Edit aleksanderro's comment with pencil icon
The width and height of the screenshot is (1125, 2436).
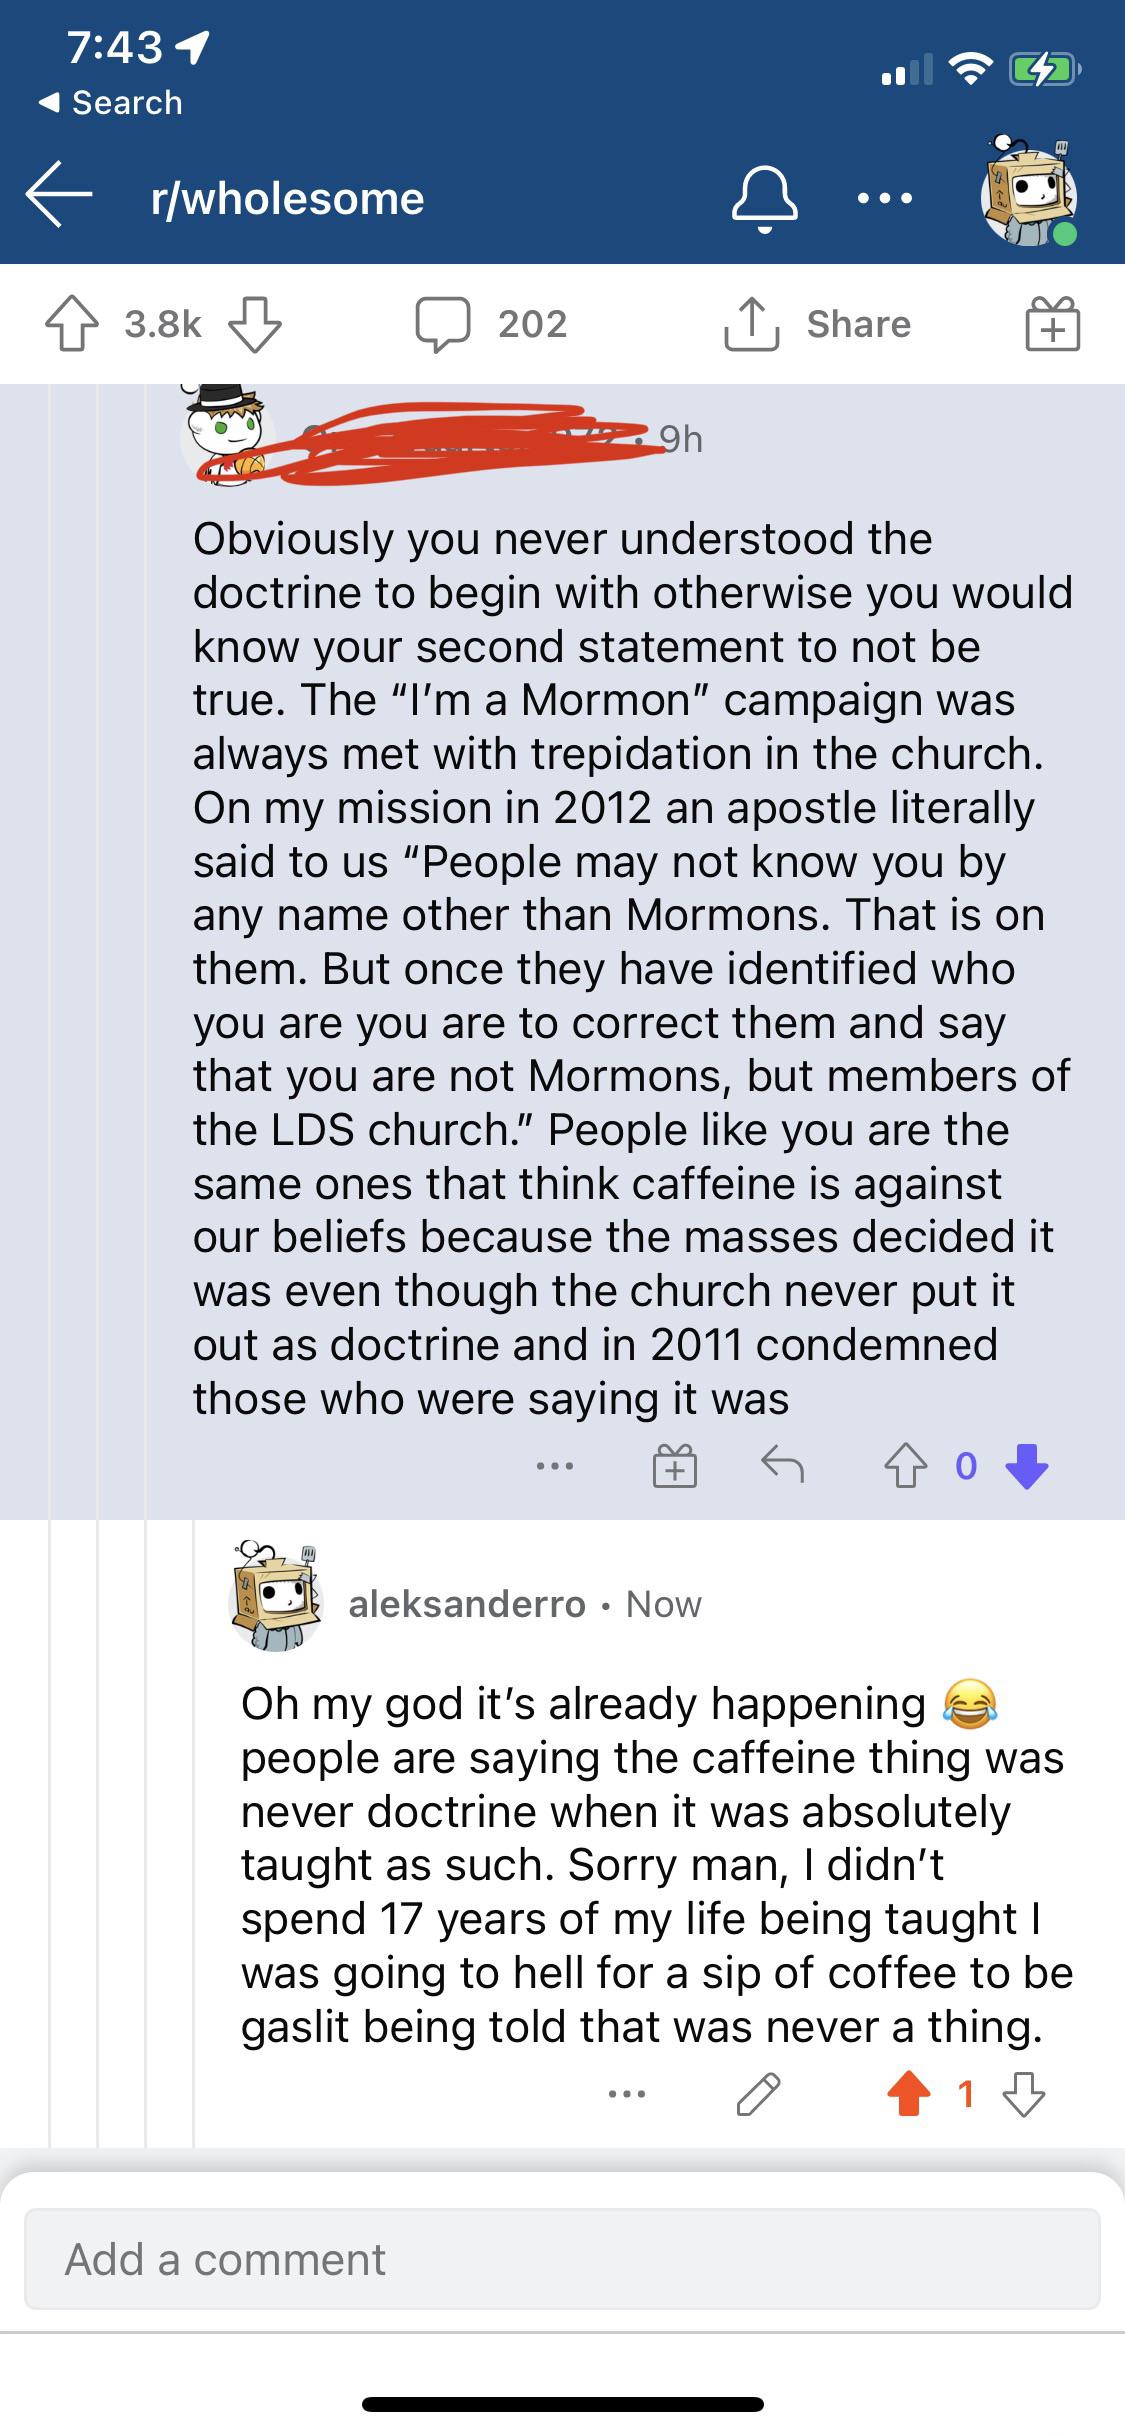[x=757, y=2093]
